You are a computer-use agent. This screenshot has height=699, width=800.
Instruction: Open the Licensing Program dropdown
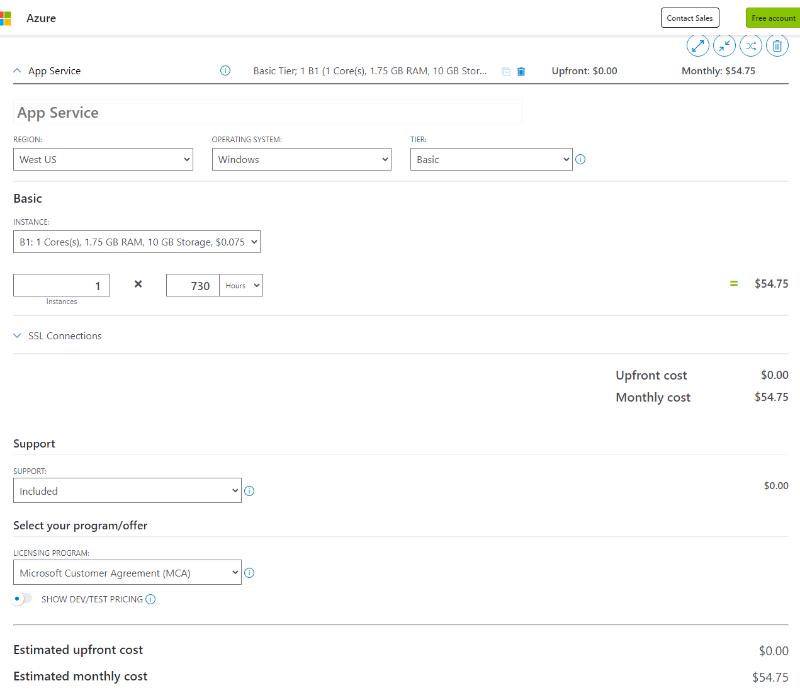pos(127,572)
